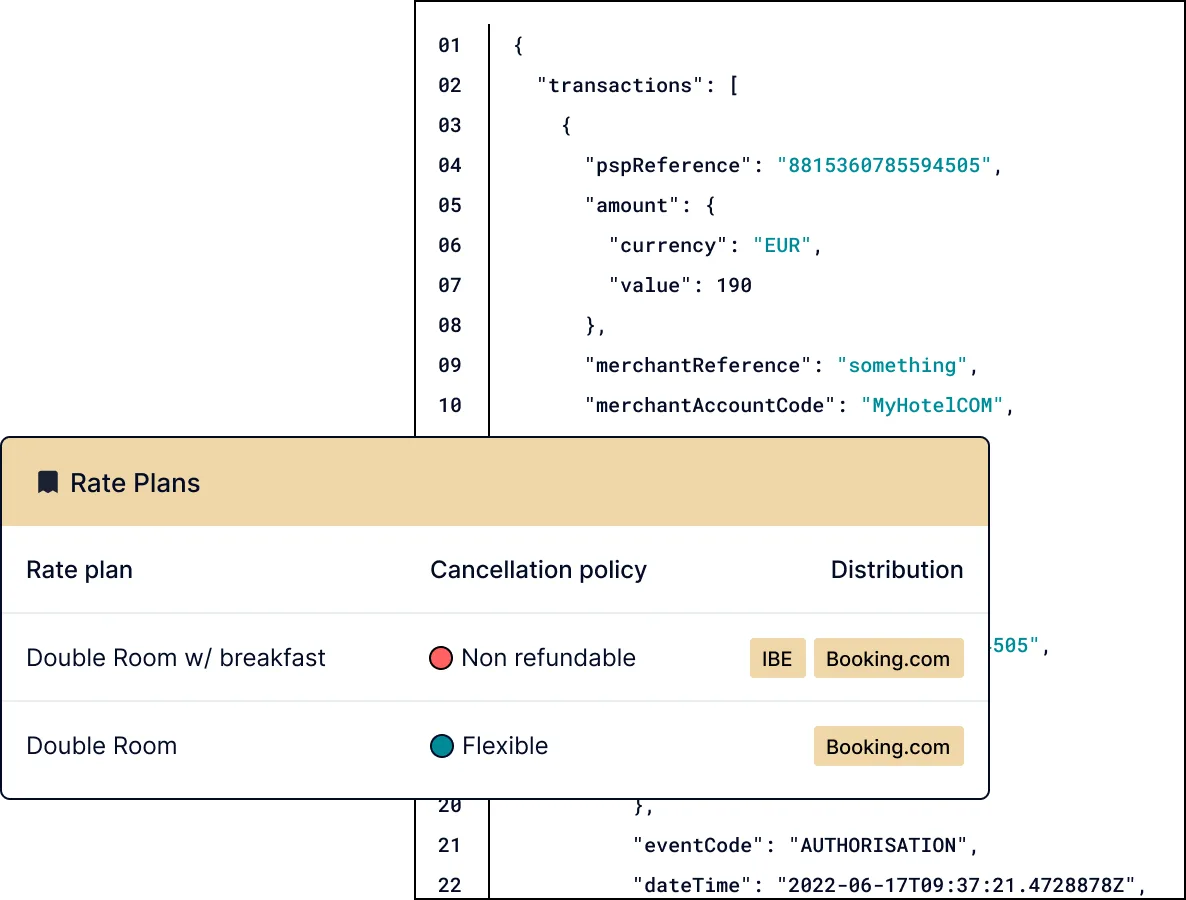Click the pspReference value 8815360785594505
1186x900 pixels.
point(884,166)
